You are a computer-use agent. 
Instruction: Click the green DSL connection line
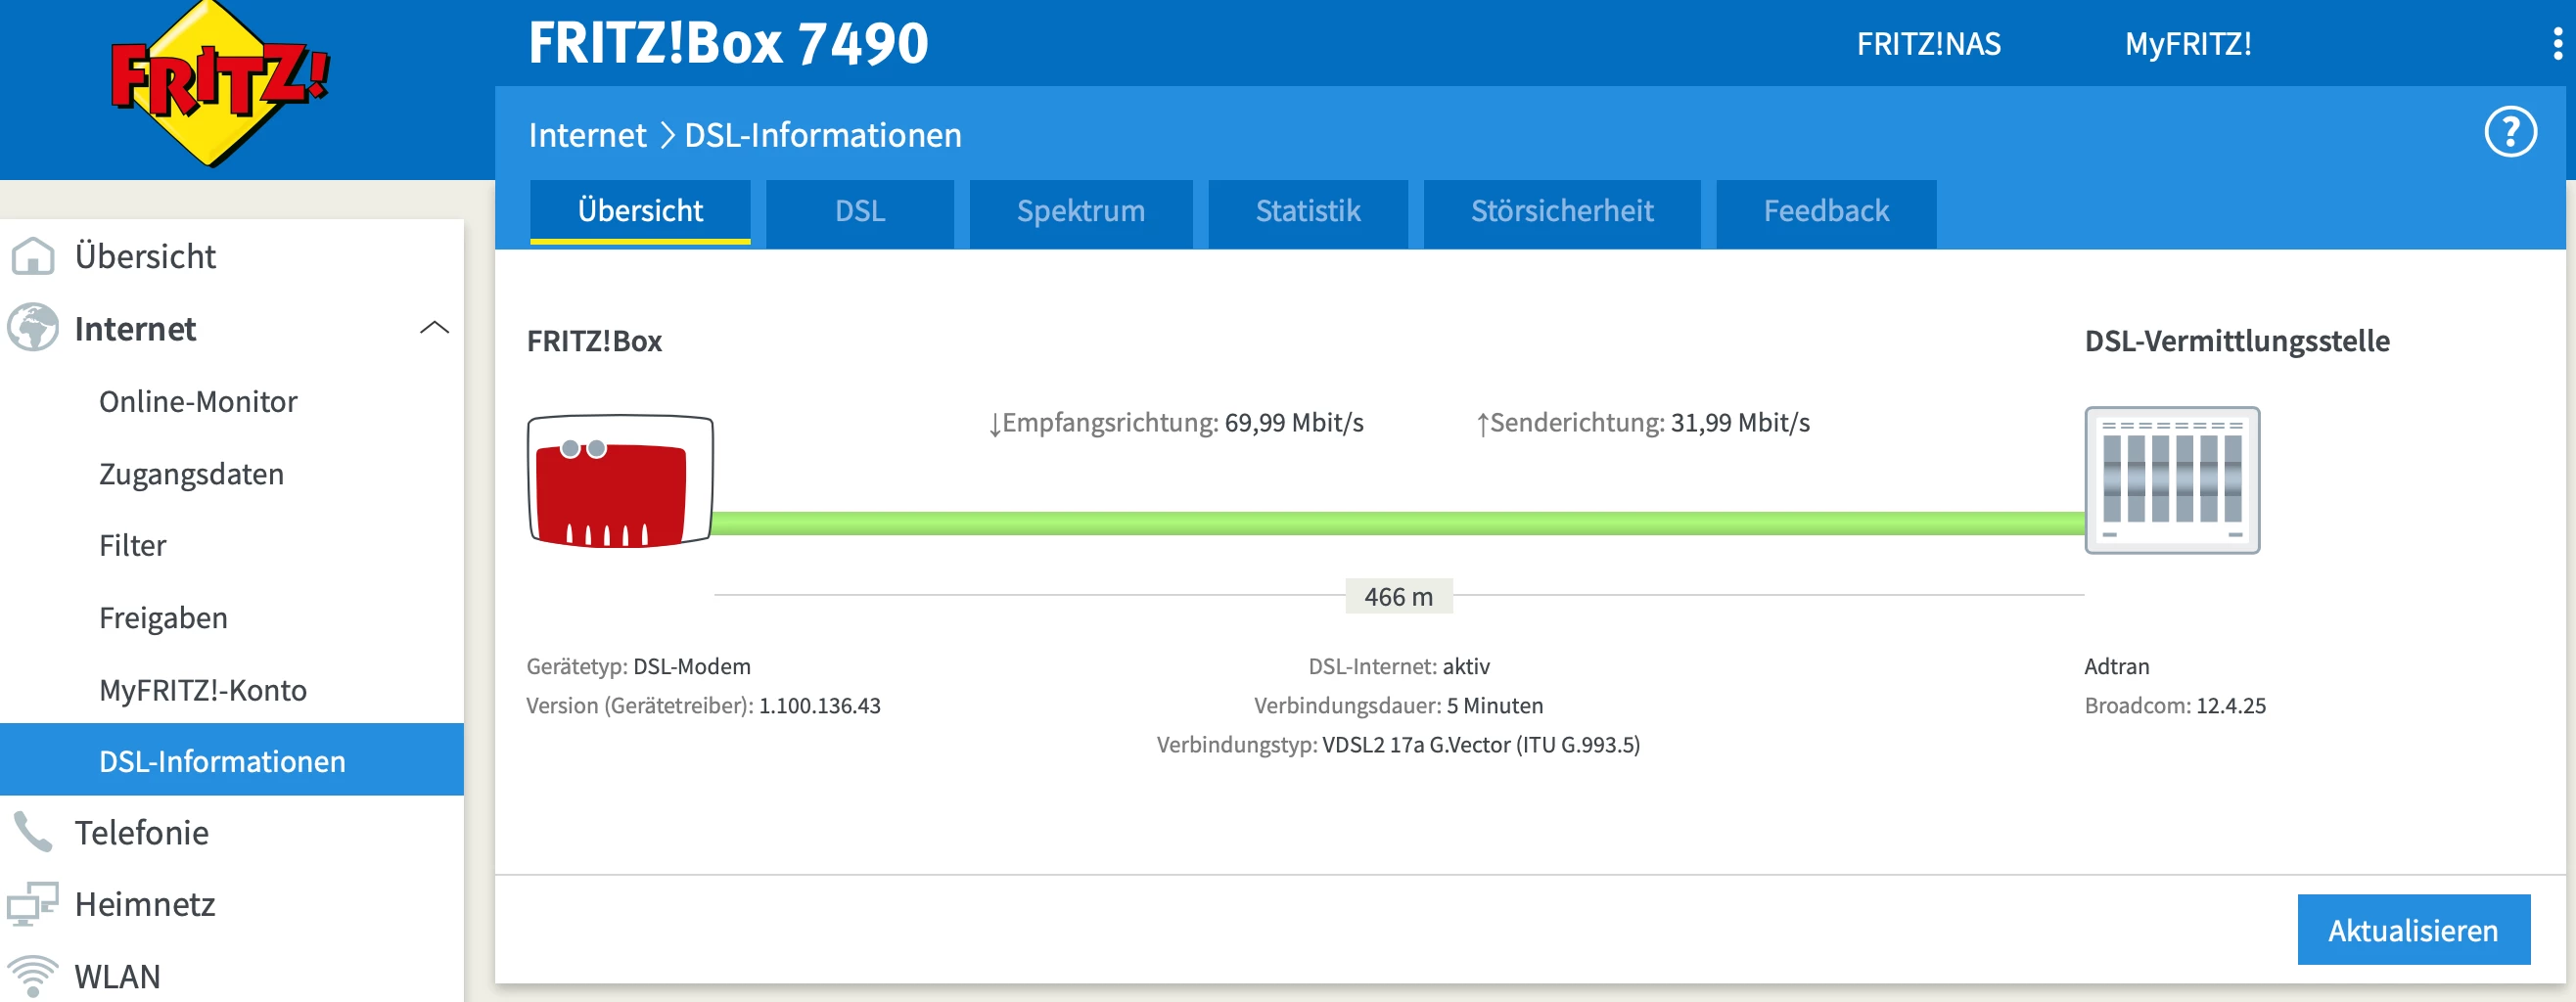pyautogui.click(x=1398, y=523)
